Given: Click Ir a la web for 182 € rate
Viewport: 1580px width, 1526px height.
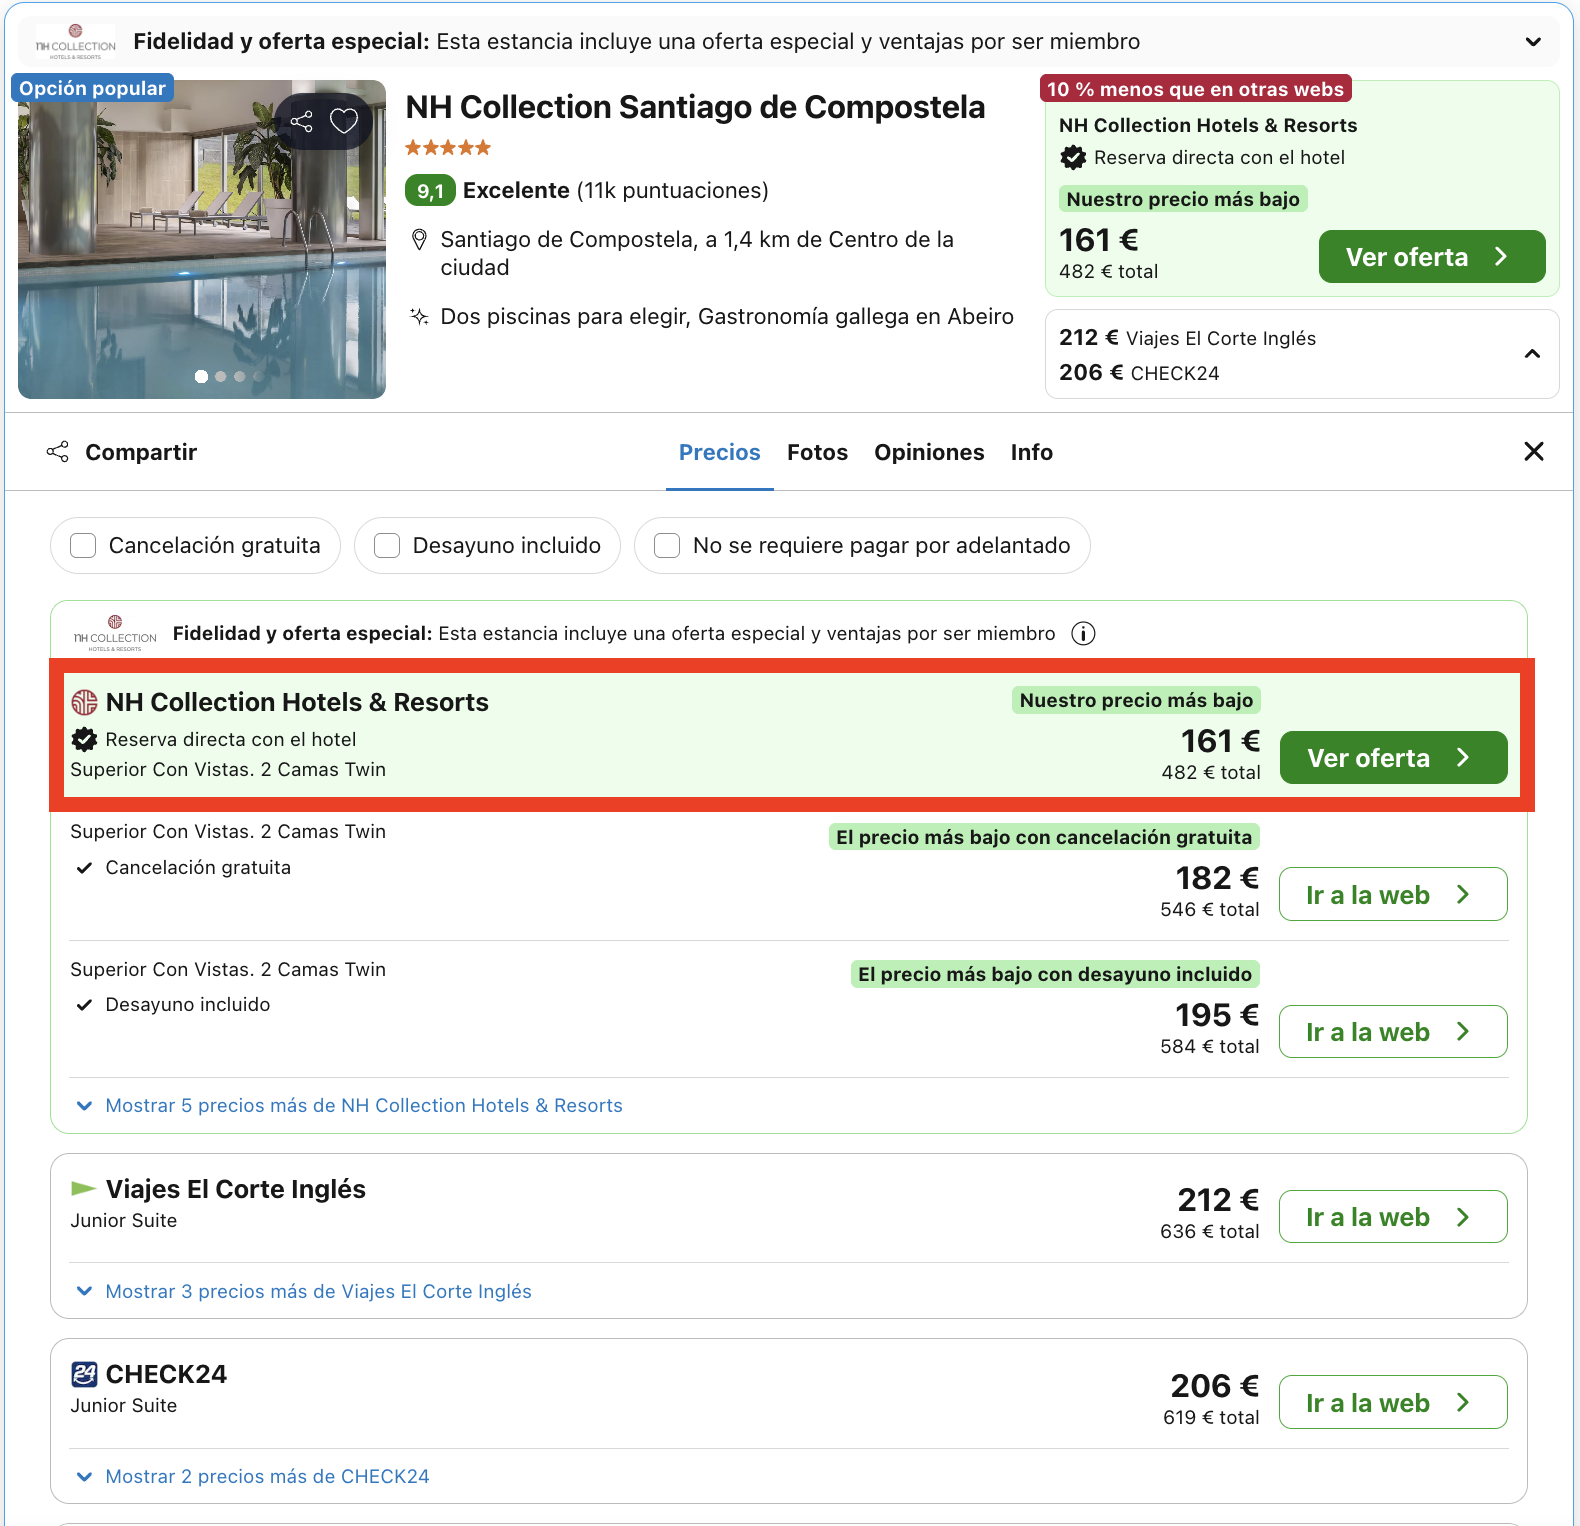Looking at the screenshot, I should click(1393, 895).
